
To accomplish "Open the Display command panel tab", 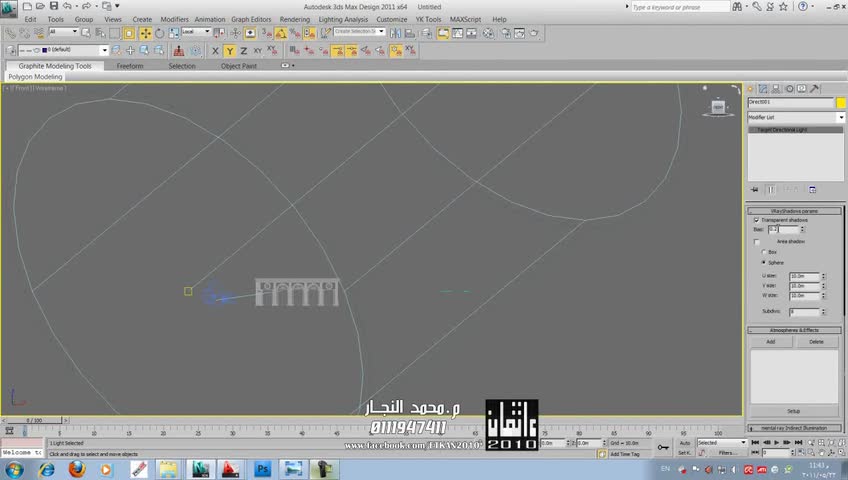I will pyautogui.click(x=801, y=89).
